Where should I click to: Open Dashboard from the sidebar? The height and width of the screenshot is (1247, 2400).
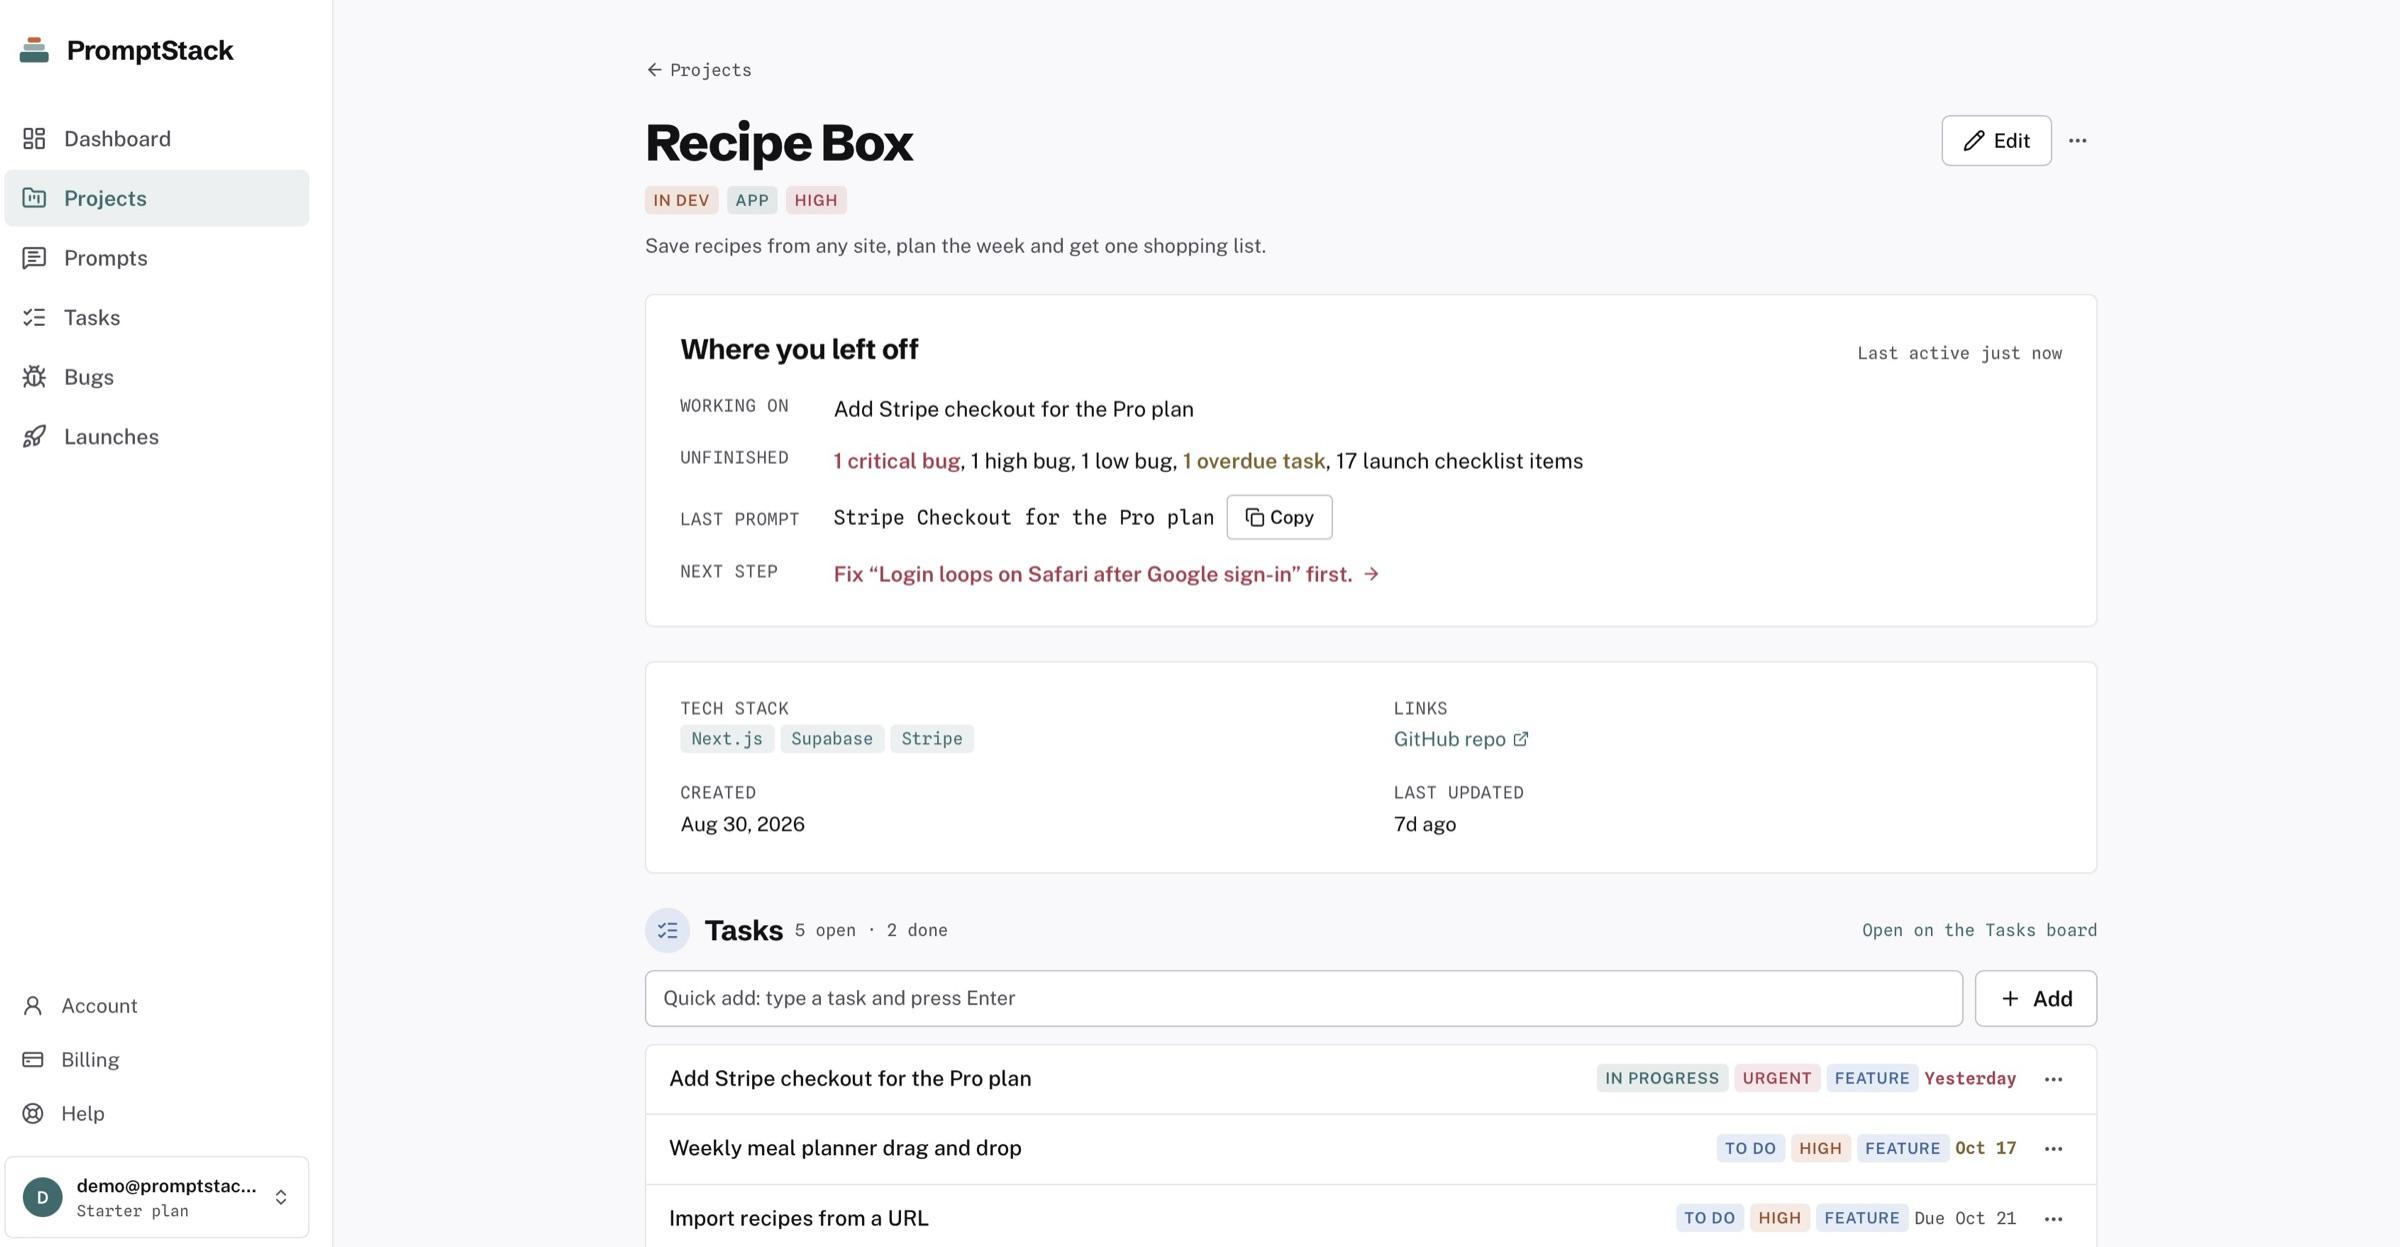(157, 139)
